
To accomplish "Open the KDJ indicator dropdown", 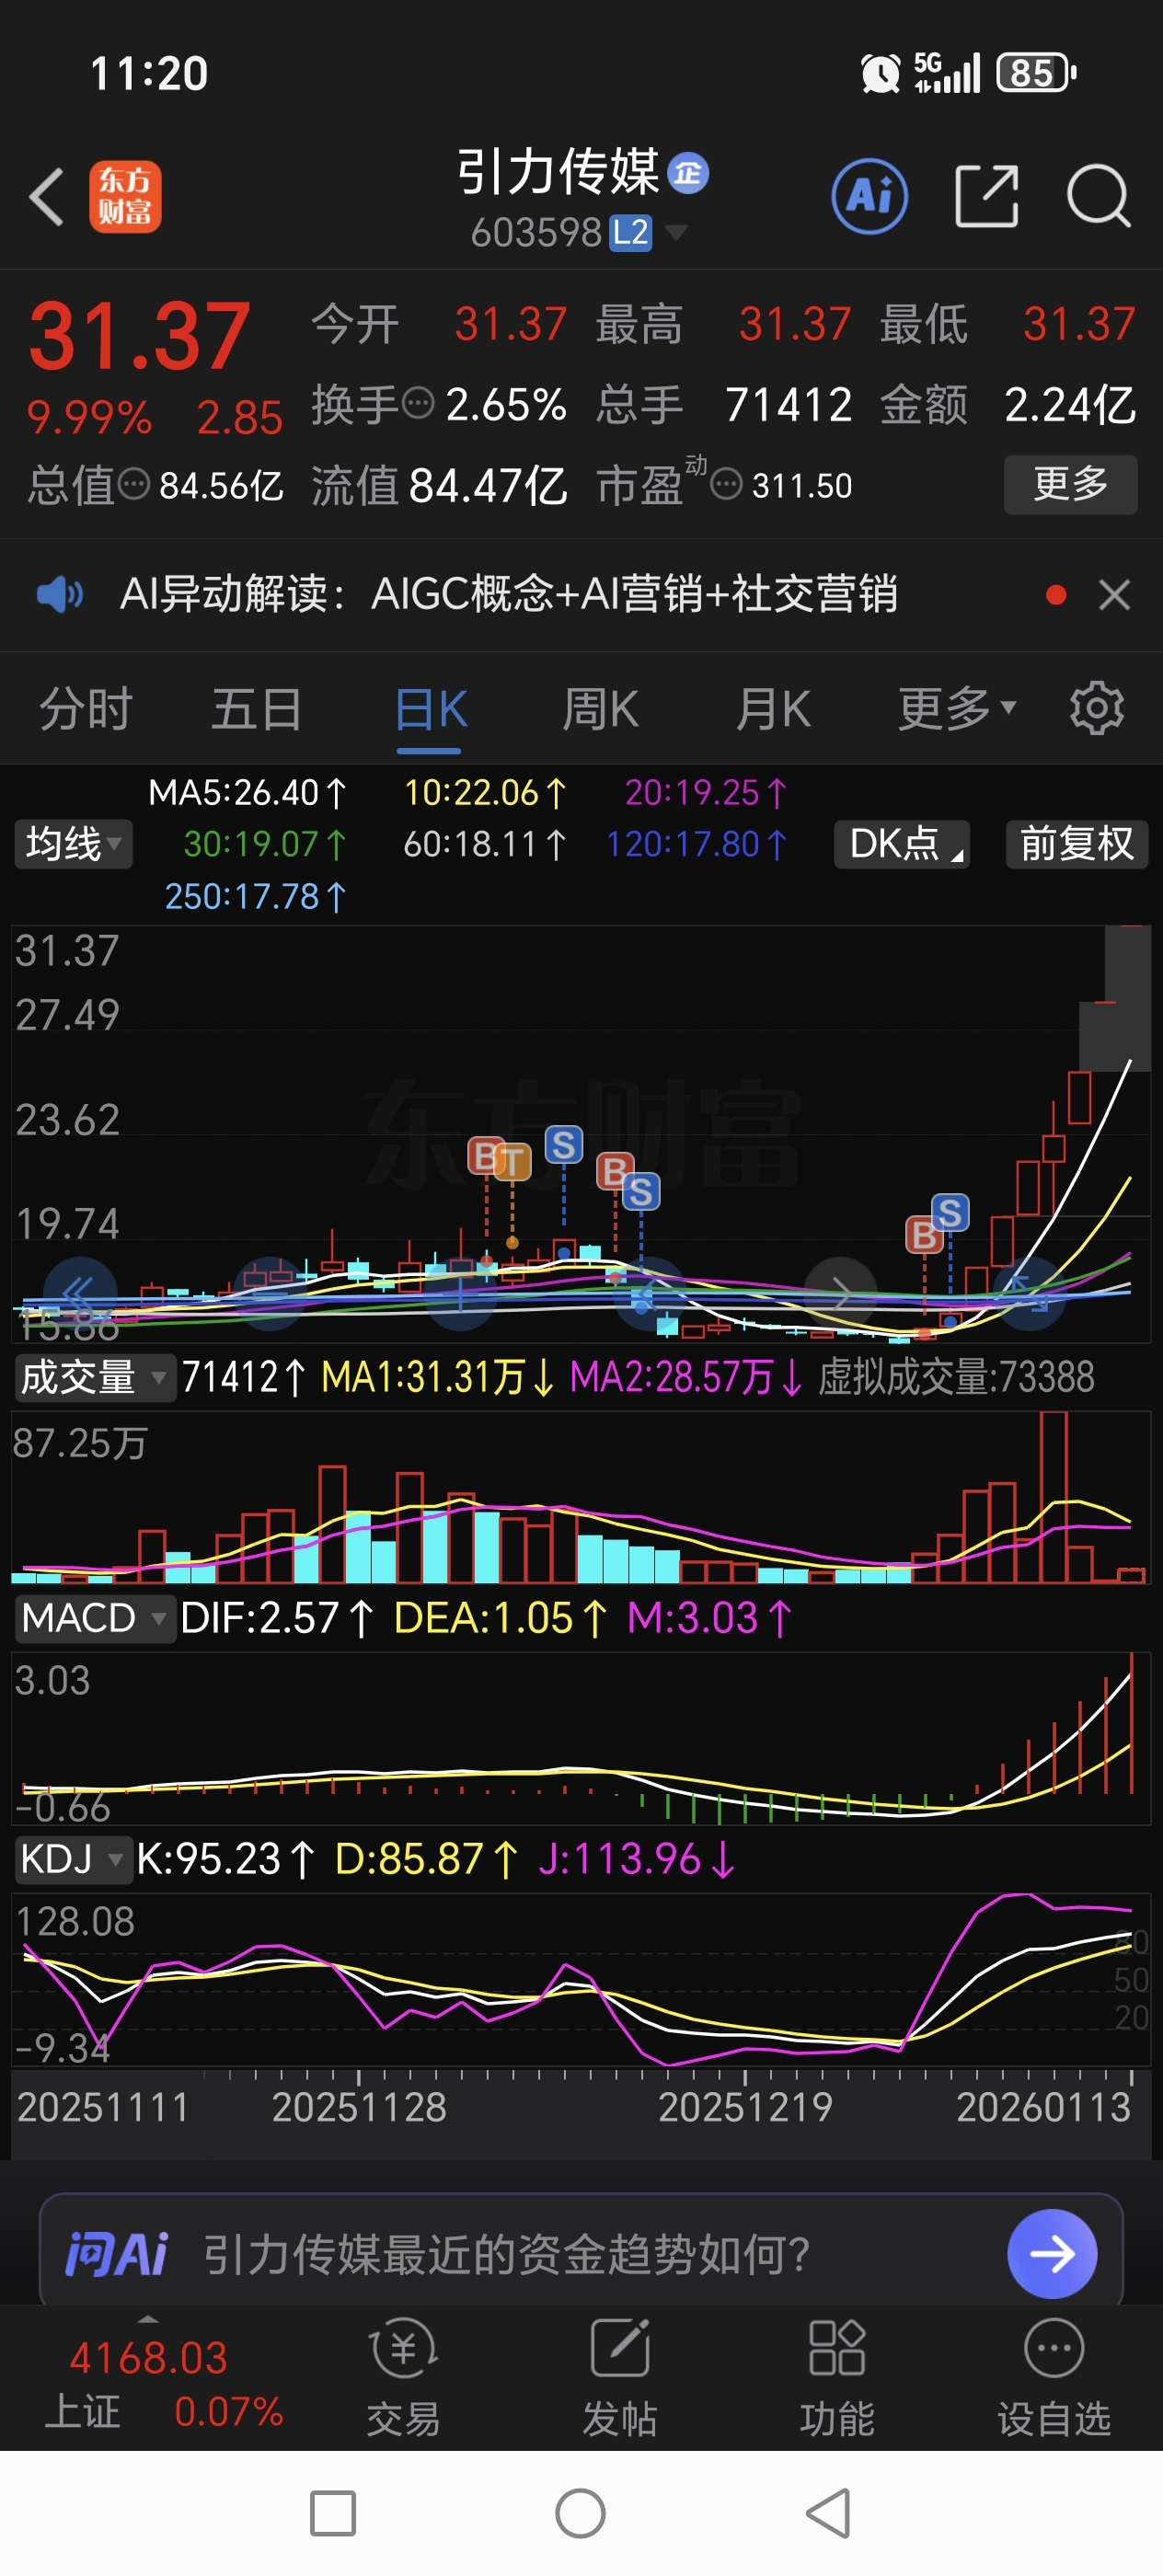I will pos(72,1859).
